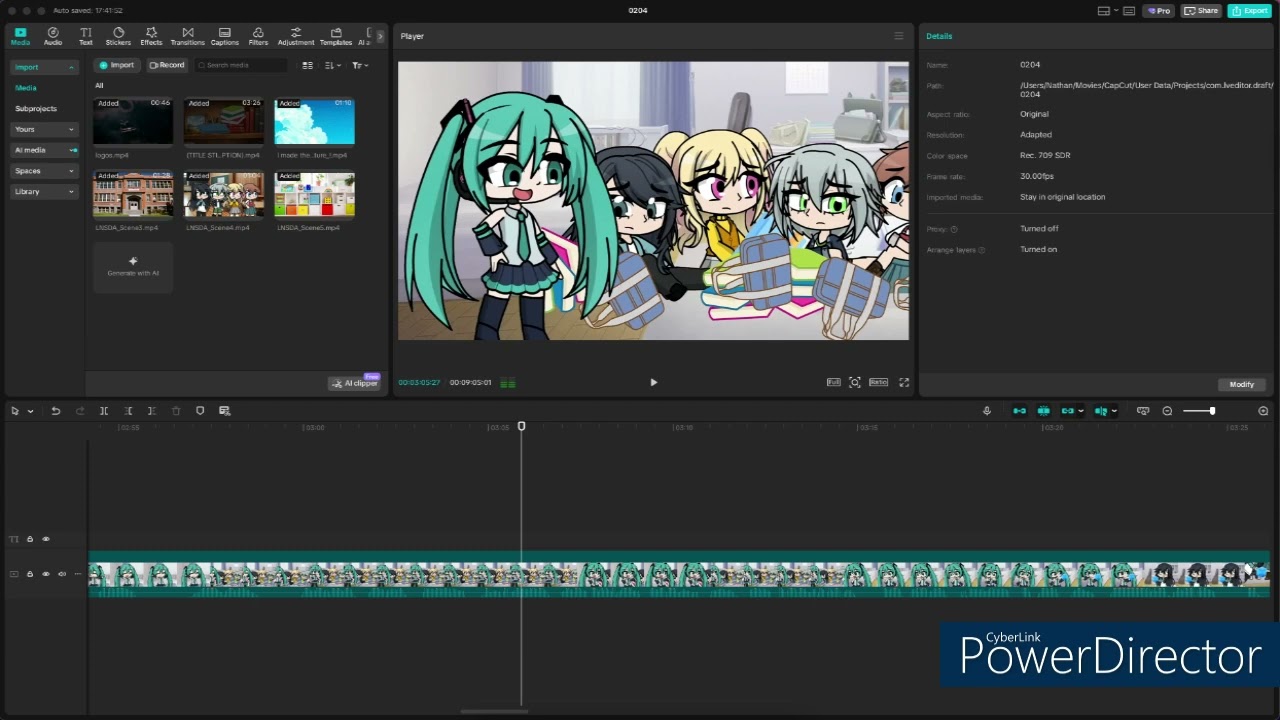Open the Effects tab
Image resolution: width=1280 pixels, height=720 pixels.
click(x=151, y=37)
